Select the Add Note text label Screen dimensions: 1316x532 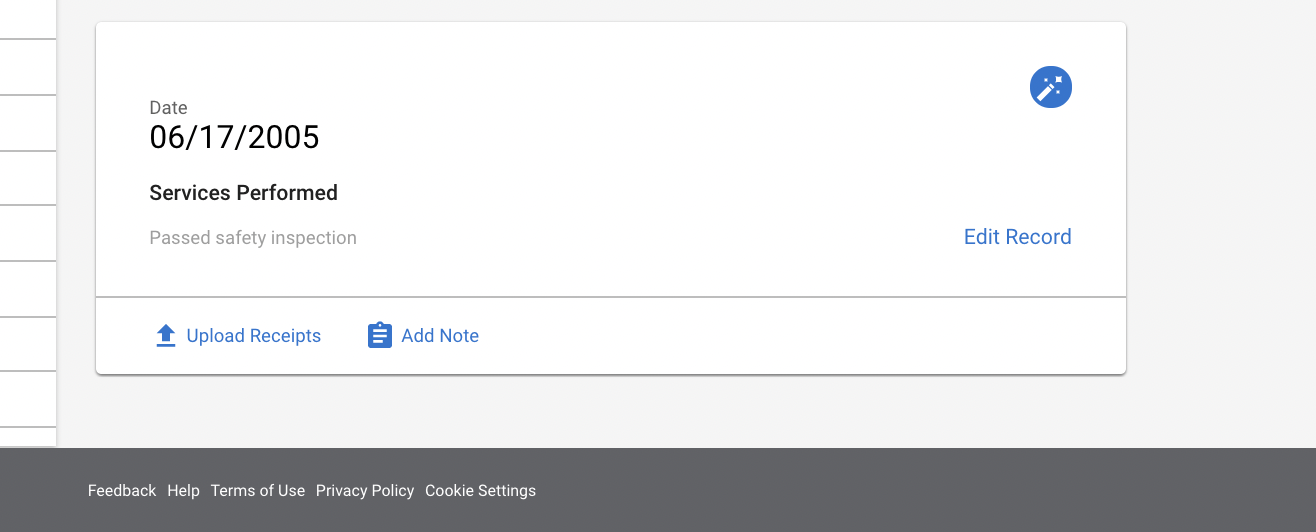tap(440, 336)
